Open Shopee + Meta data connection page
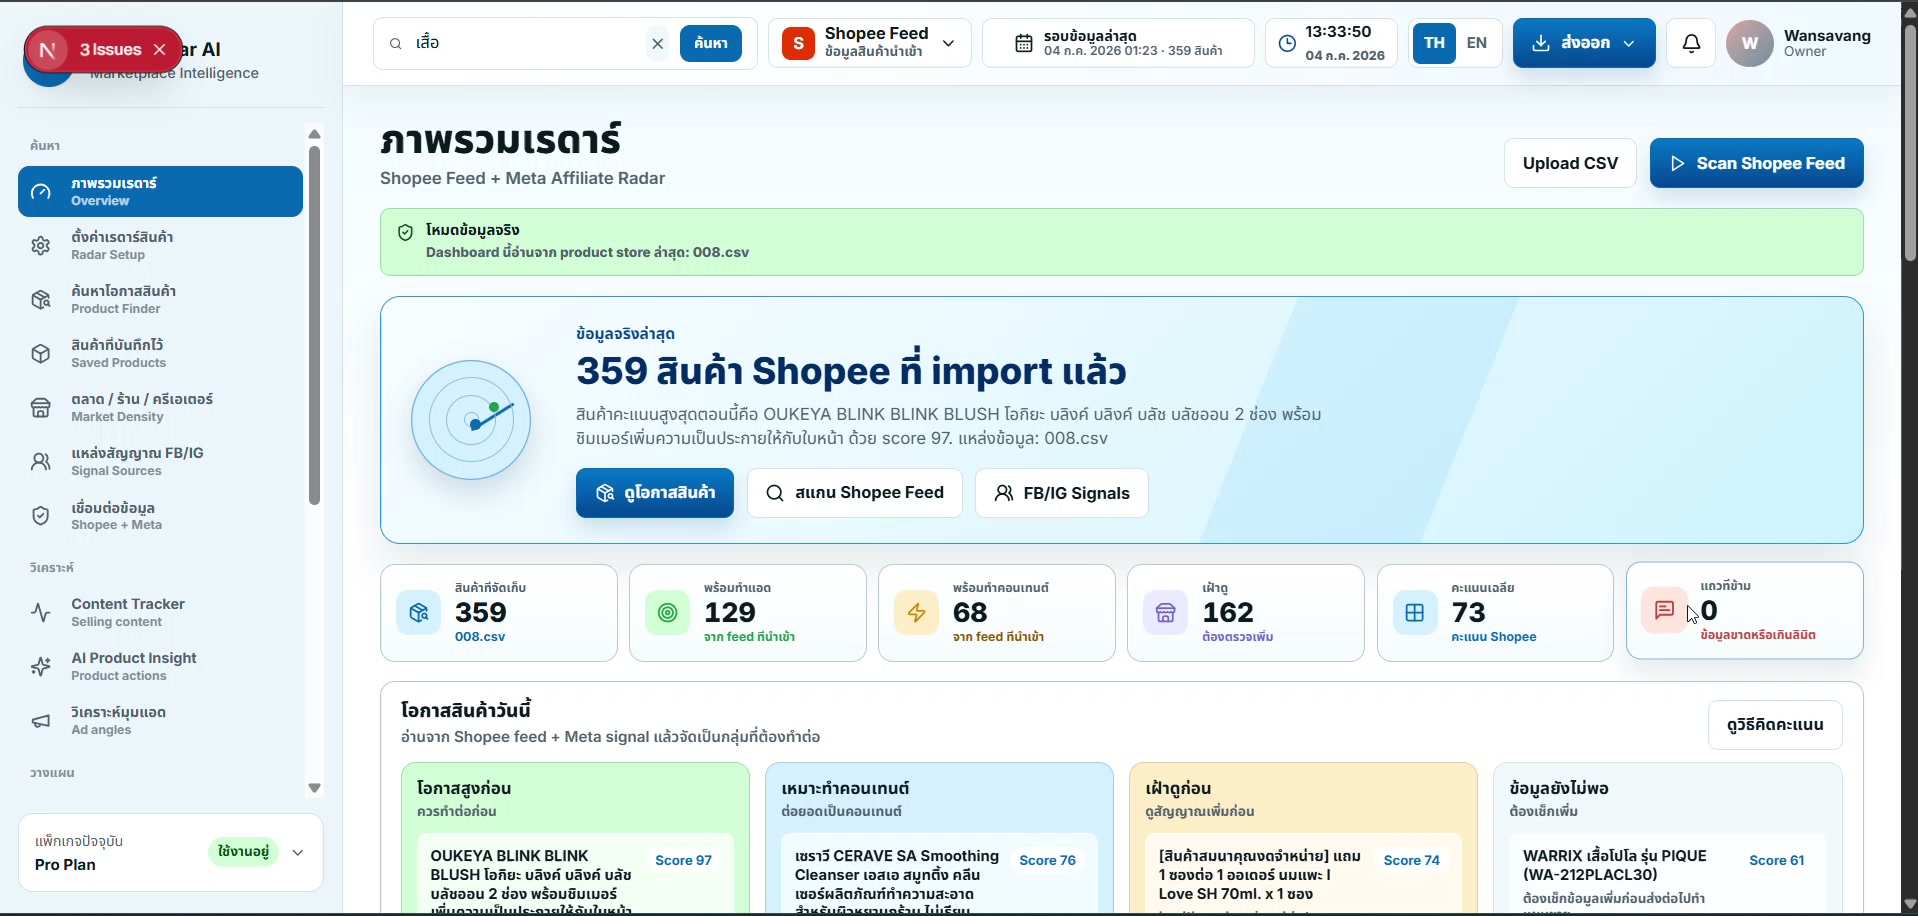The width and height of the screenshot is (1918, 916). 160,516
